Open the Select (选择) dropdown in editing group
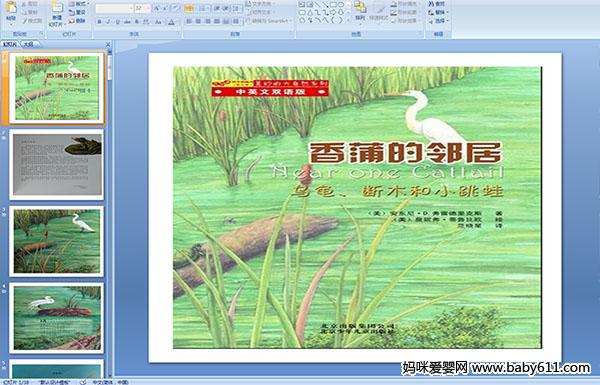 438,21
